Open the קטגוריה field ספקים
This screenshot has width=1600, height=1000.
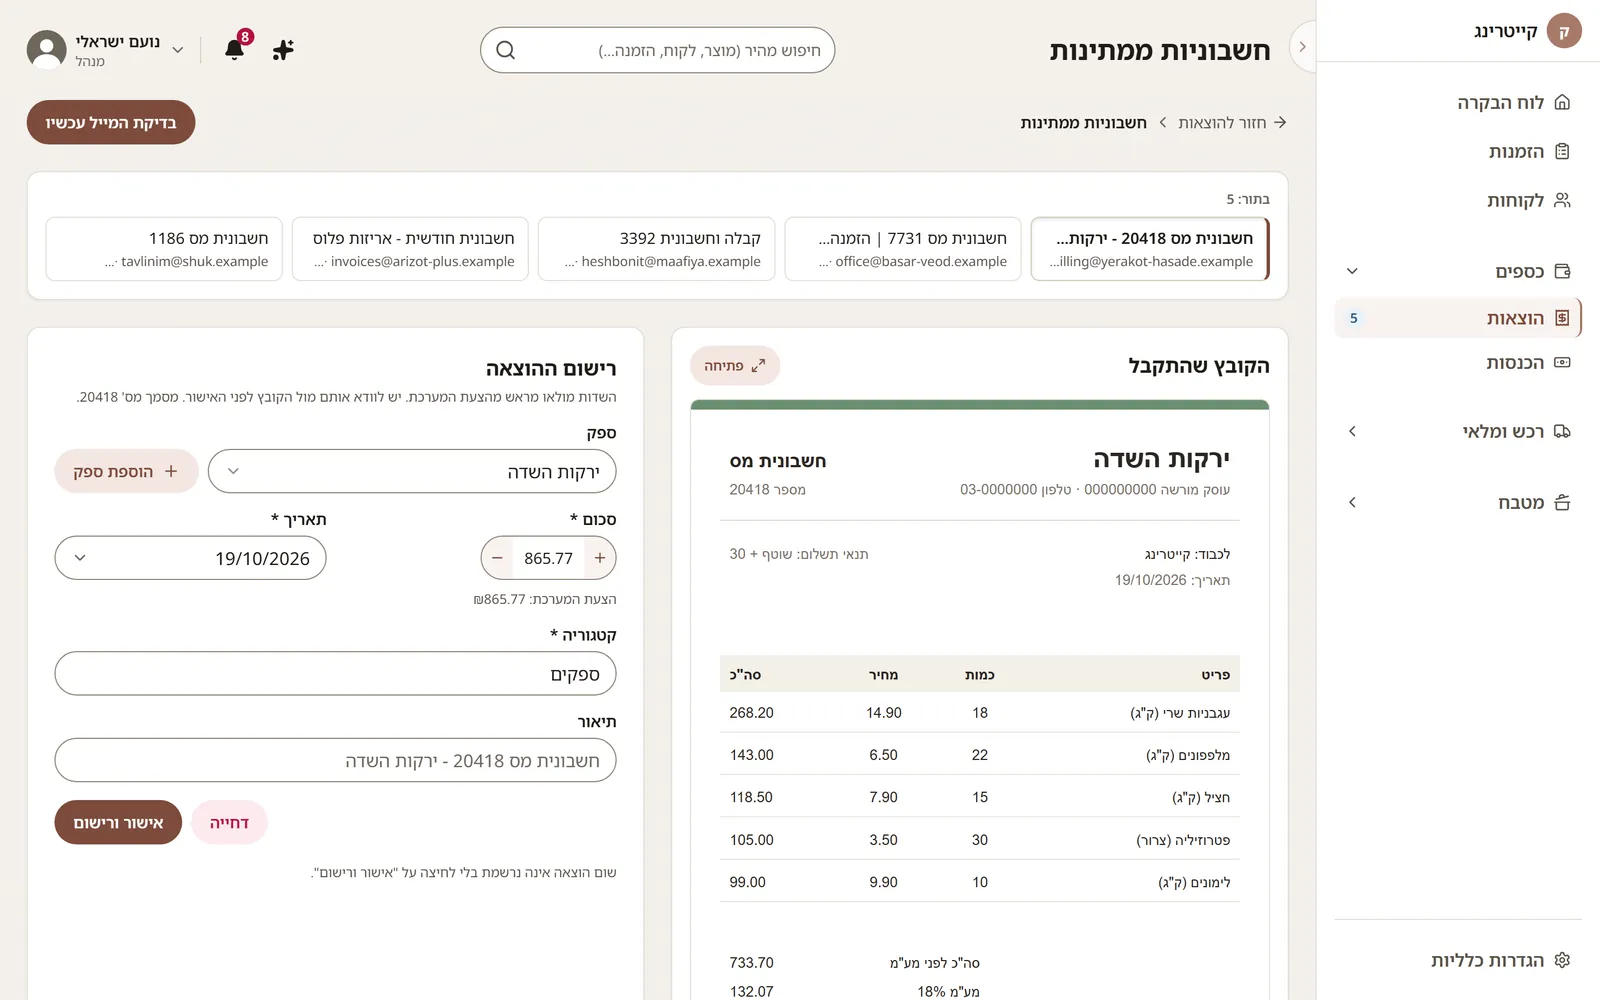coord(335,674)
